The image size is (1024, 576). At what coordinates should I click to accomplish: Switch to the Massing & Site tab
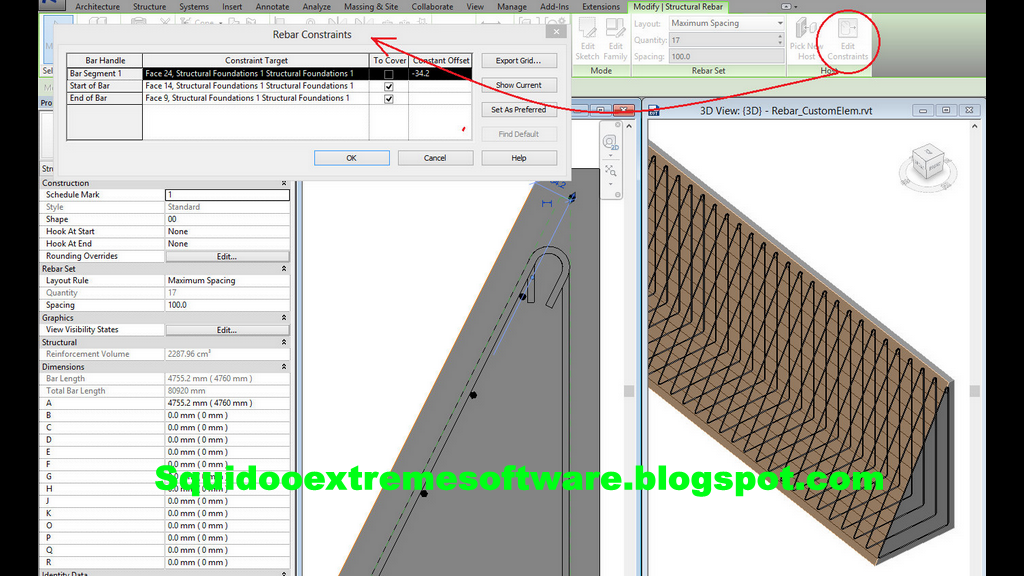371,7
